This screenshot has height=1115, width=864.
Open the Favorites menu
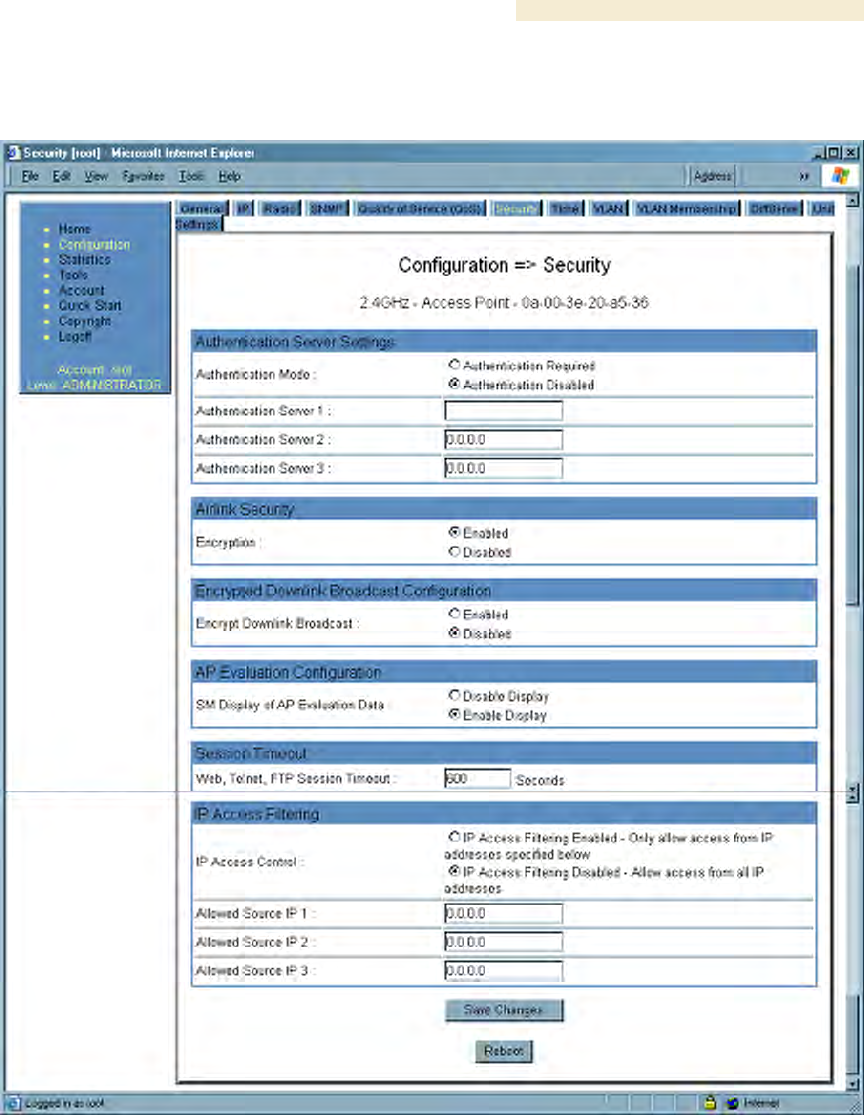coord(143,176)
